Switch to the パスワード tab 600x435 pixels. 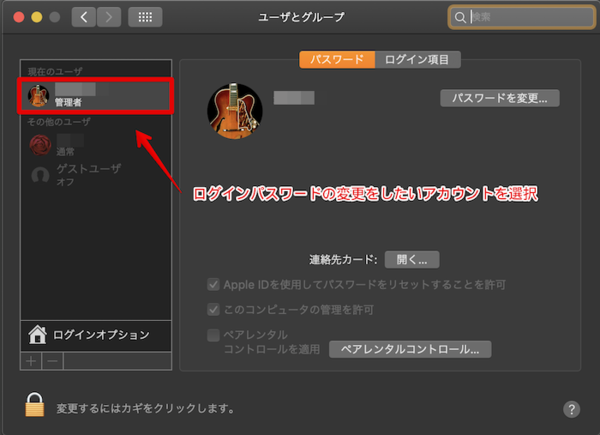tap(337, 60)
